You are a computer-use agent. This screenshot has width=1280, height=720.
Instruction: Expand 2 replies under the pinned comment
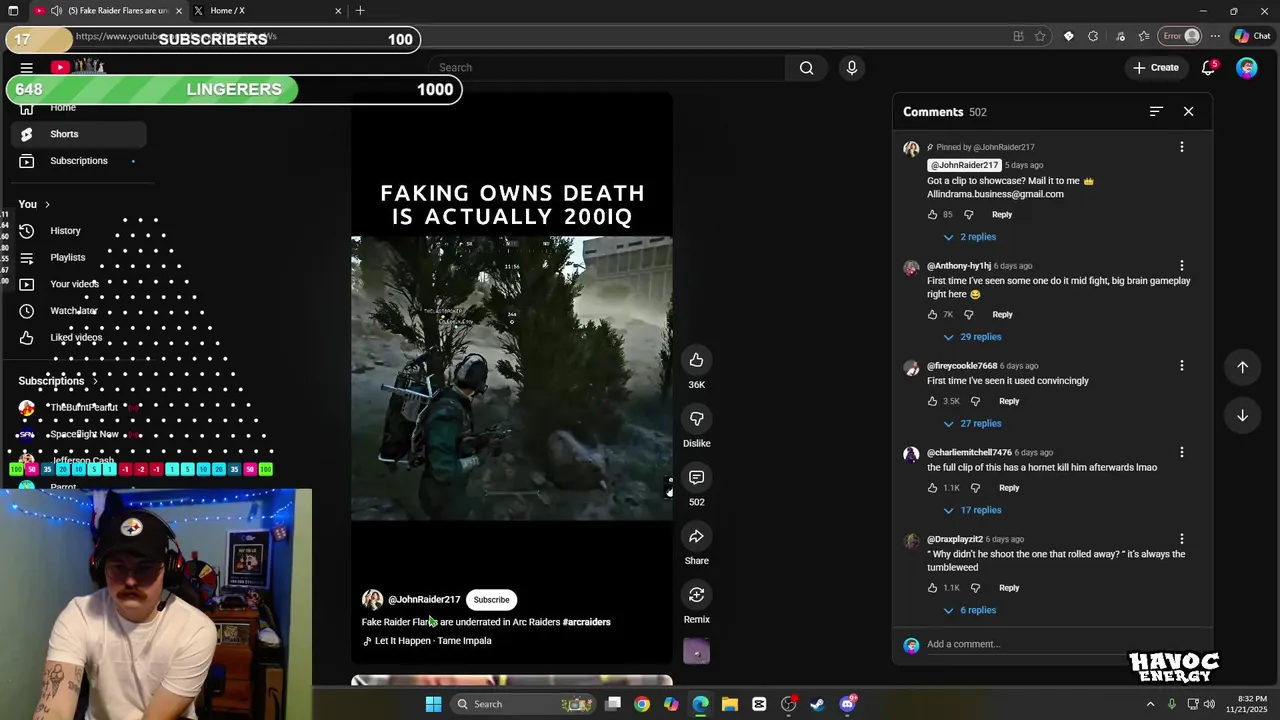point(969,237)
